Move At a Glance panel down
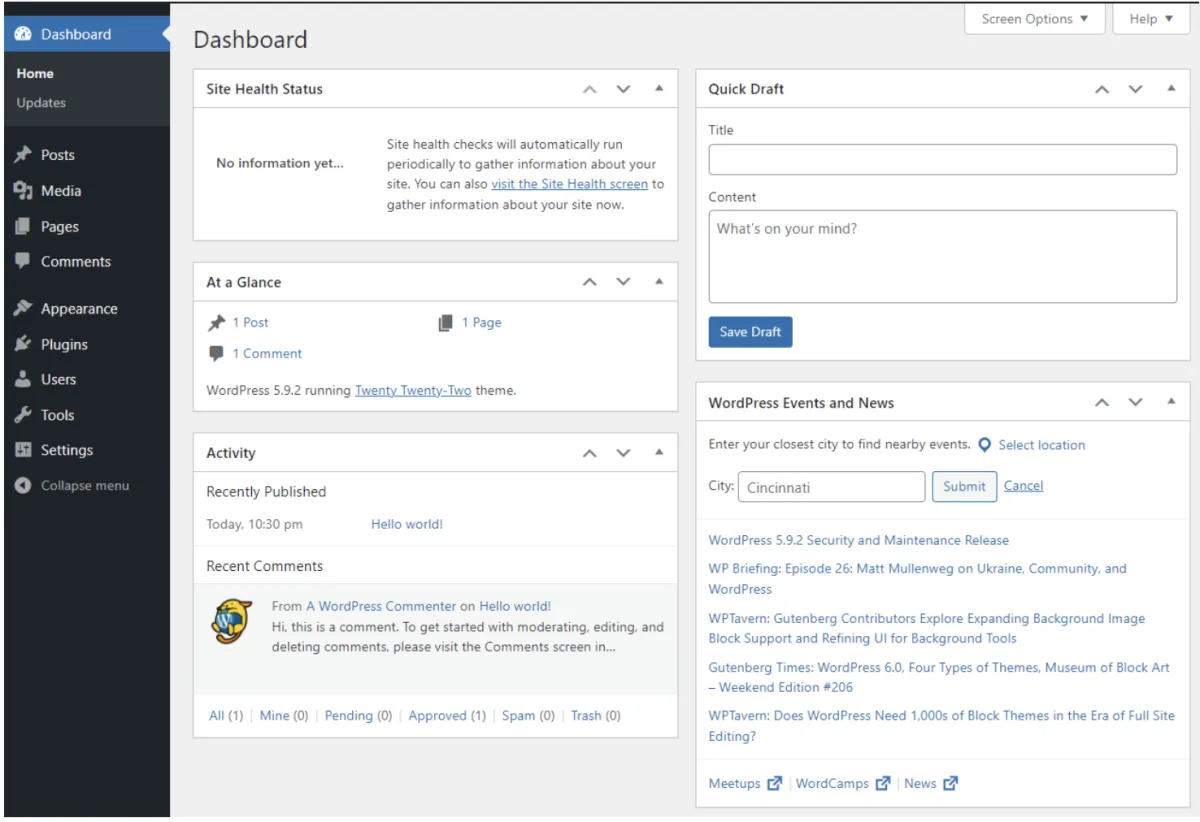Viewport: 1200px width, 822px height. pyautogui.click(x=624, y=282)
